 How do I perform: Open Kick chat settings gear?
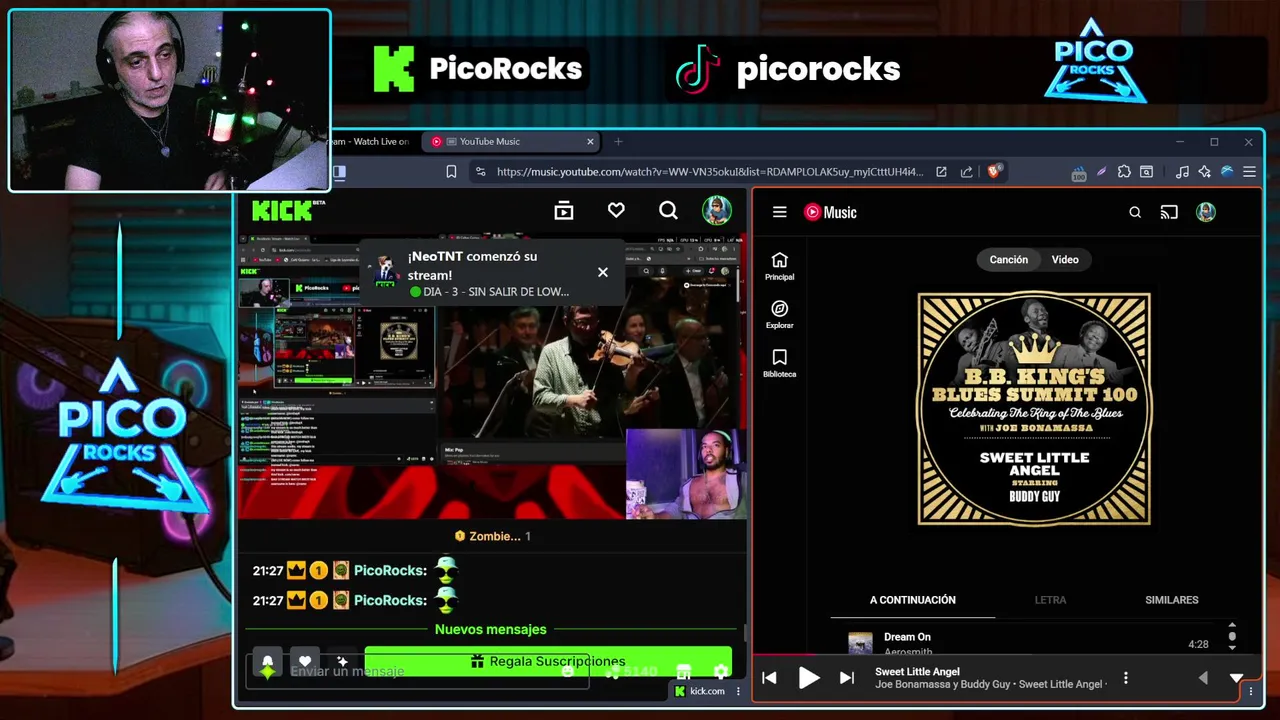tap(720, 672)
